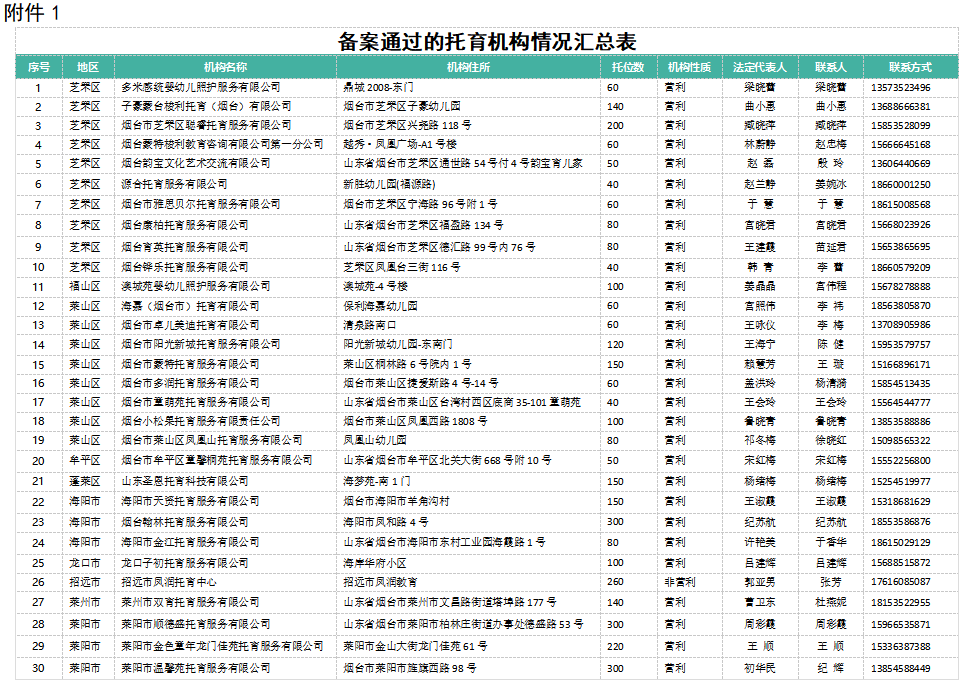Click address cell '海岸华府小区'
This screenshot has height=685, width=963.
(375, 563)
